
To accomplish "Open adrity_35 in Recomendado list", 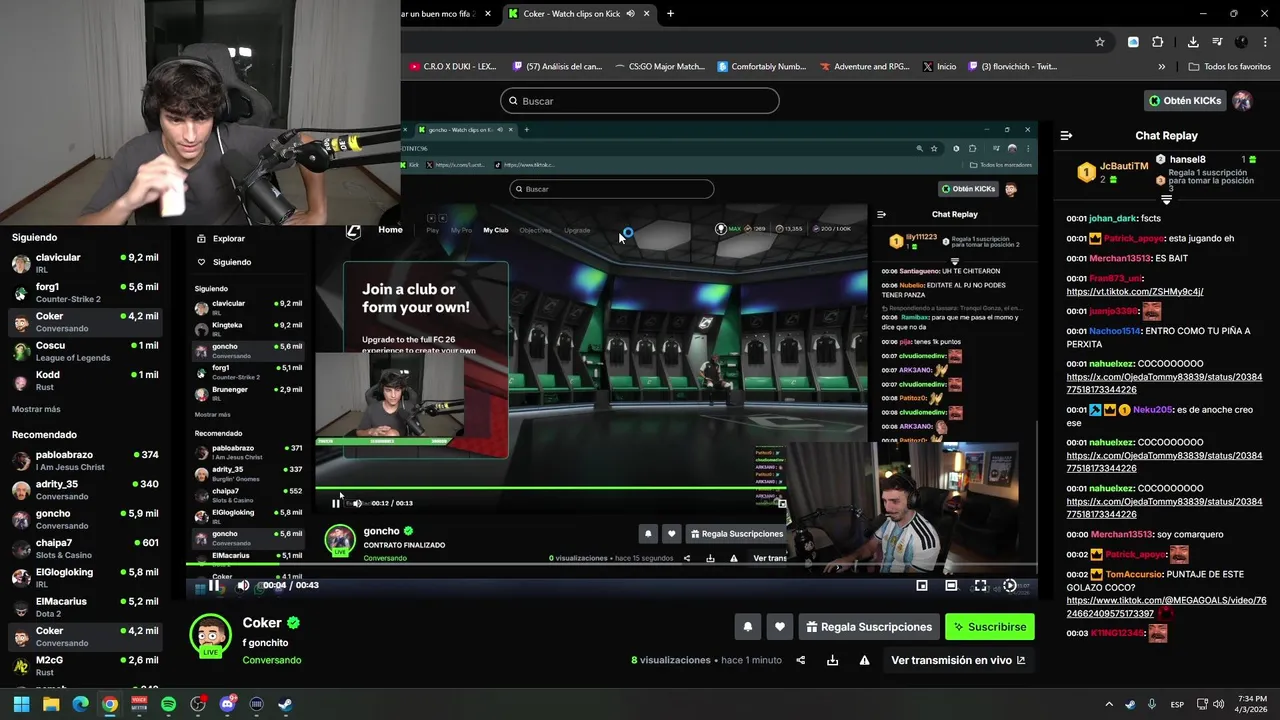I will point(85,489).
